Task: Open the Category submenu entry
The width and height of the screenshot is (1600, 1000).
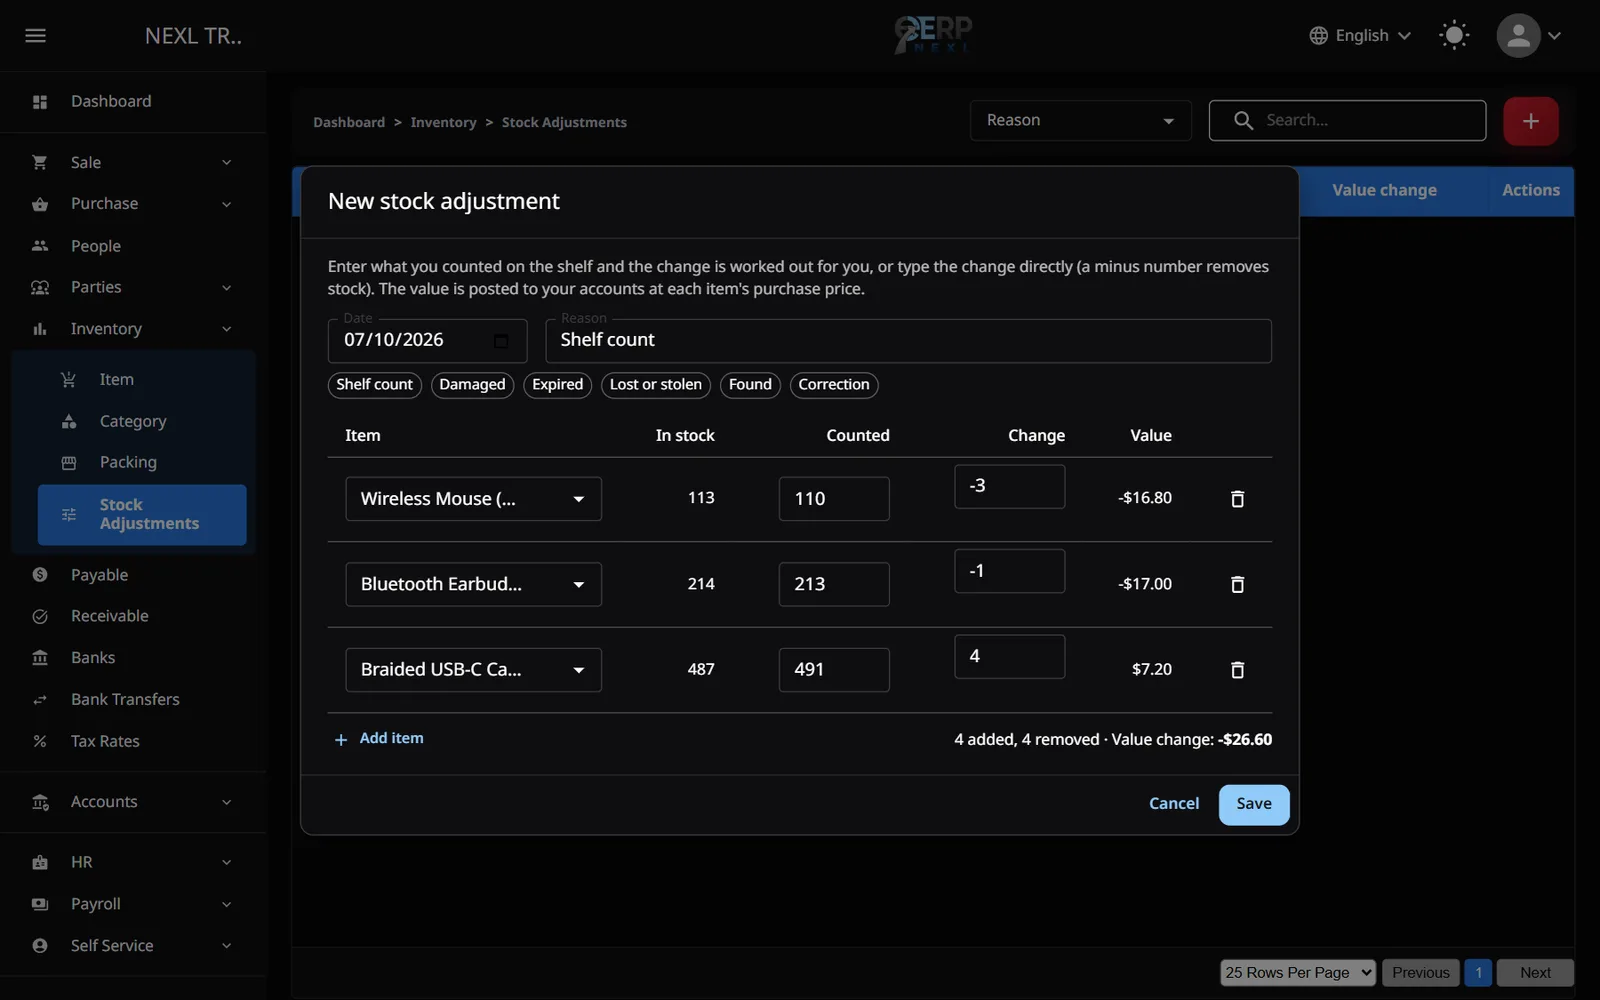Action: coord(142,422)
